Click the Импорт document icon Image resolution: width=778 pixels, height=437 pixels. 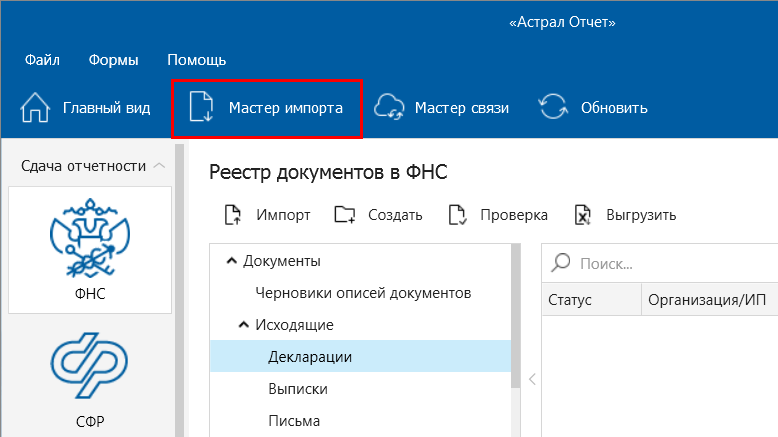234,215
